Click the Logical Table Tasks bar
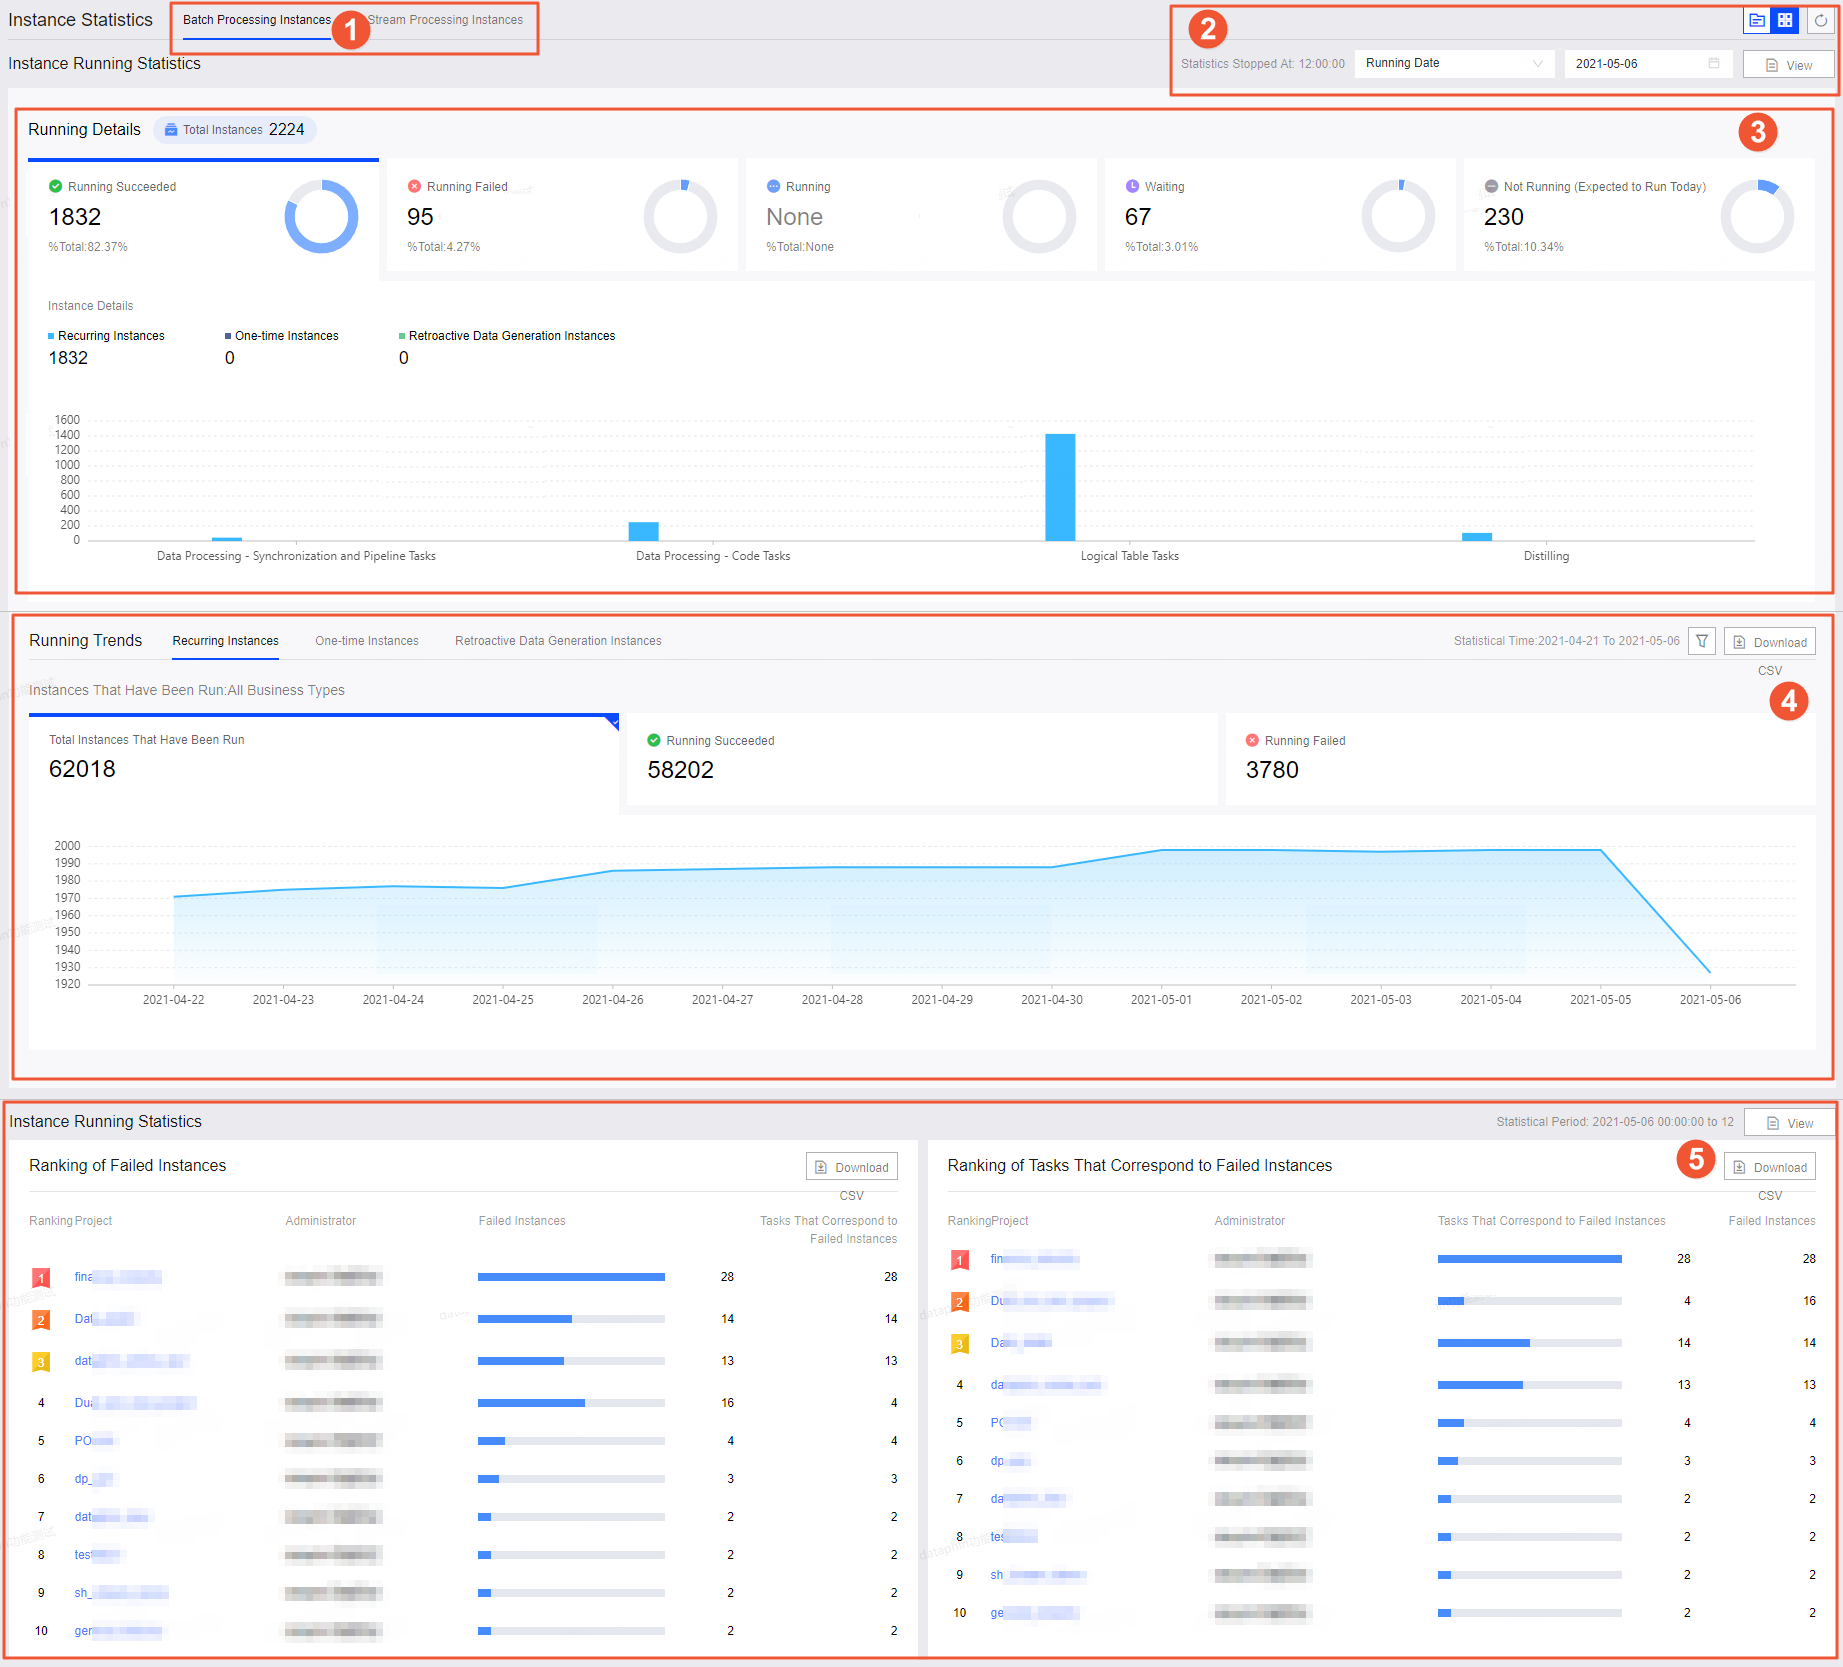 point(1060,487)
